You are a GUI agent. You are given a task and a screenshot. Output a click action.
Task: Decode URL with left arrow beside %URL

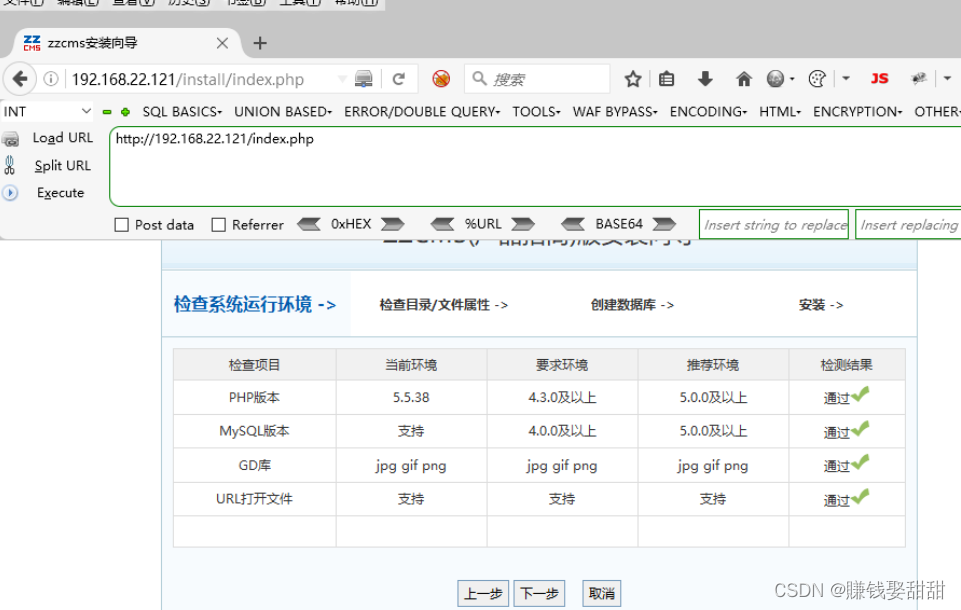point(442,224)
